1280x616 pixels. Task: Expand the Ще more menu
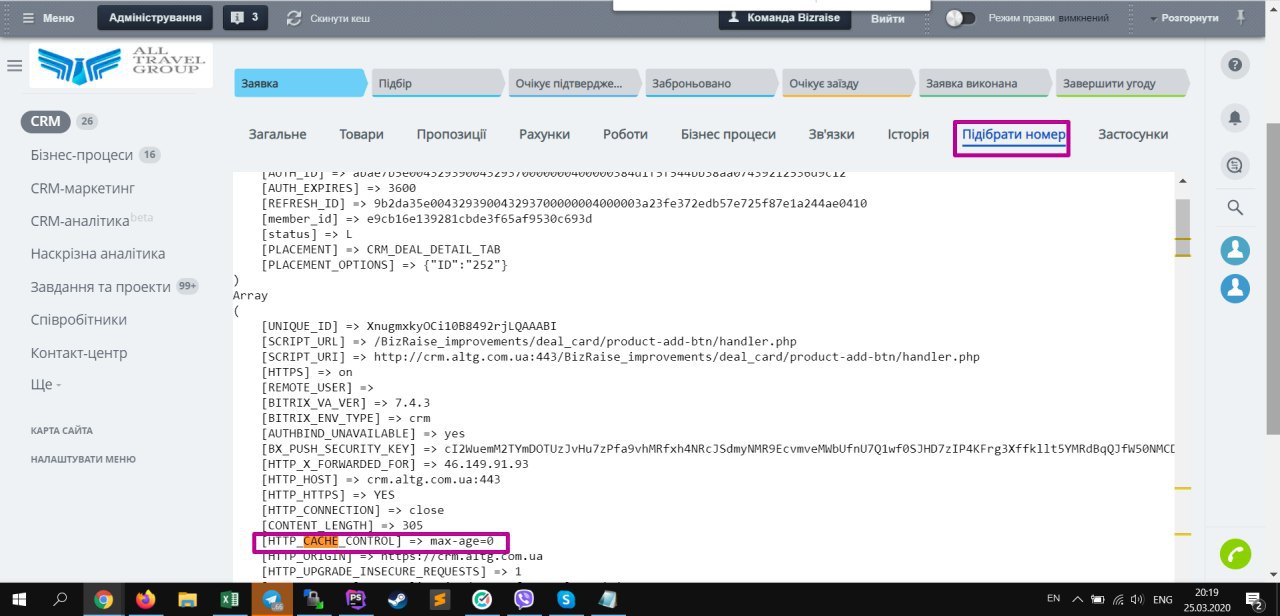(x=46, y=385)
